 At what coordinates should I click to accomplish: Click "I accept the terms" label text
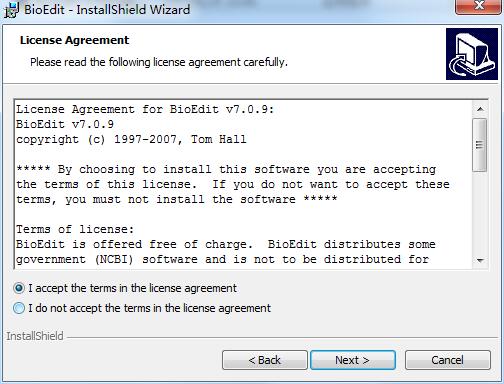(x=133, y=288)
